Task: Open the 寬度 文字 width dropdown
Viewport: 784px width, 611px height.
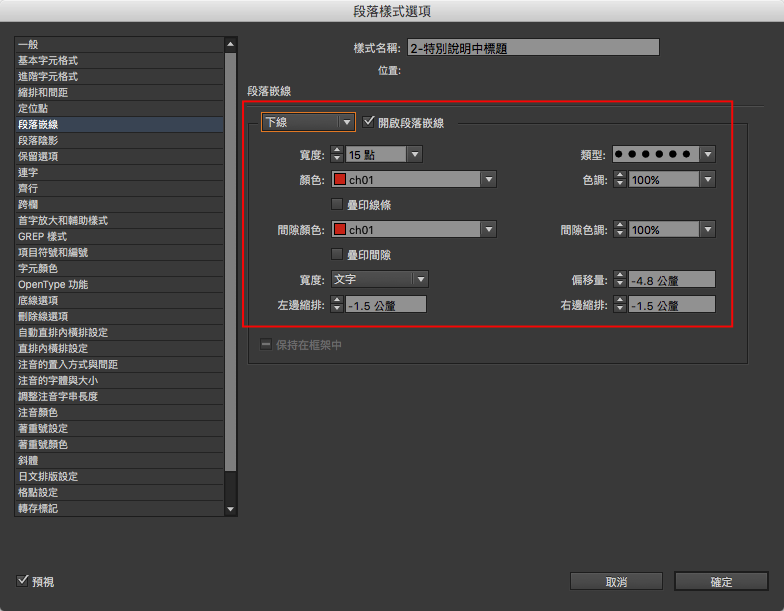Action: (380, 279)
